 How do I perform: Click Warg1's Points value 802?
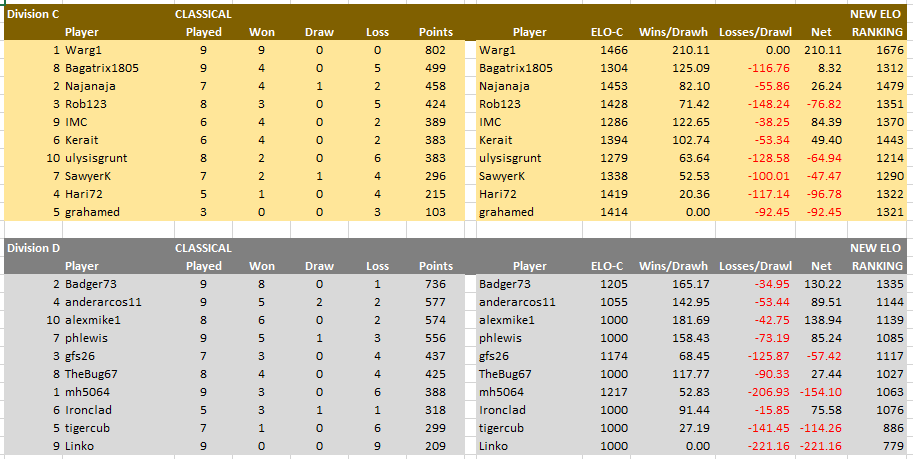(435, 50)
